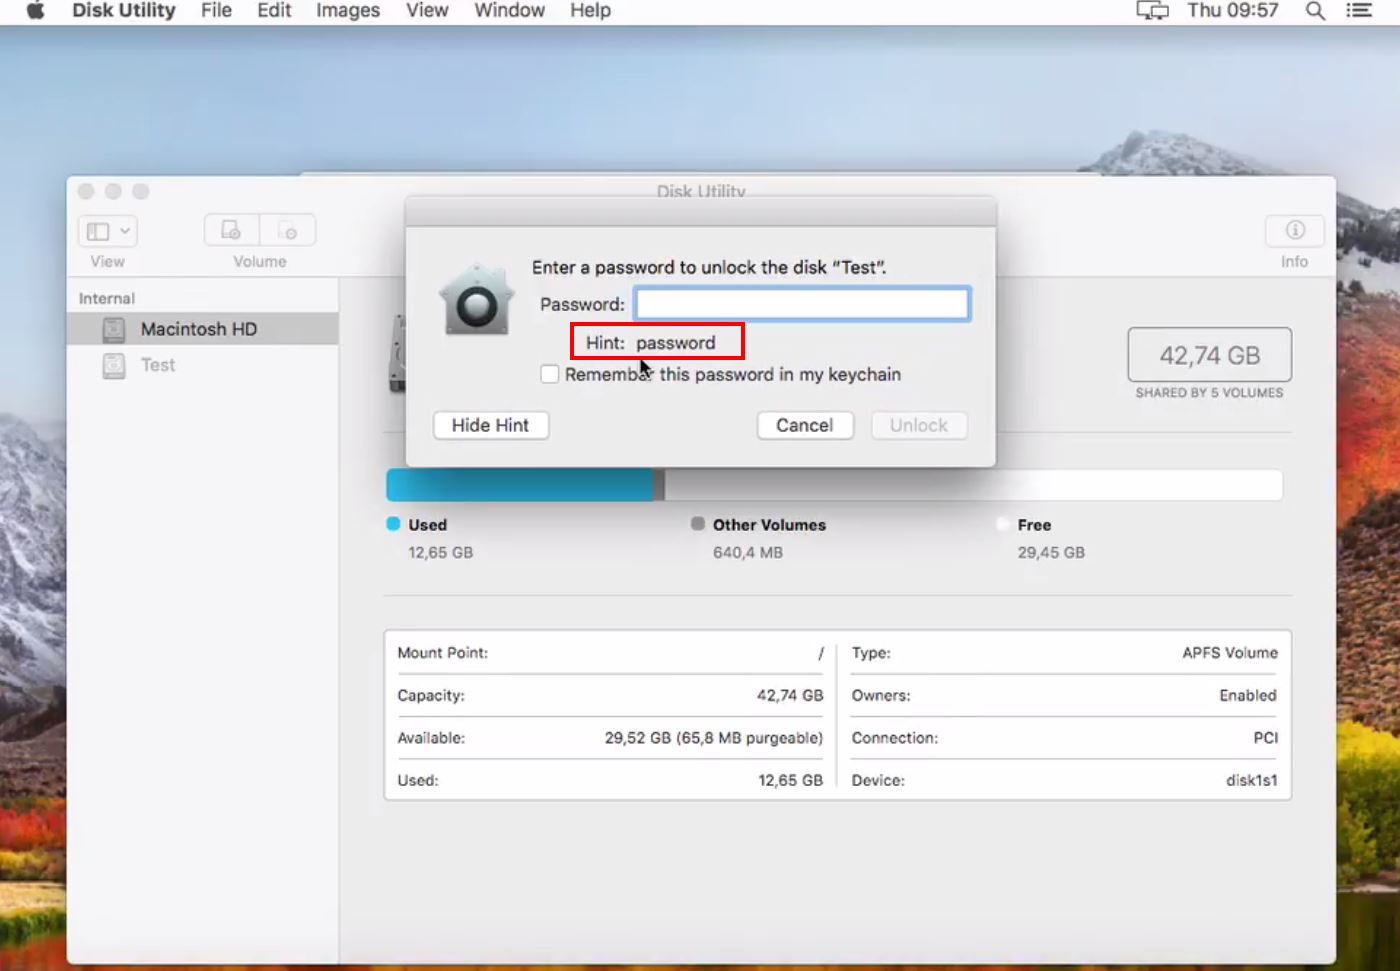This screenshot has height=971, width=1400.
Task: Open the Window menu
Action: point(509,11)
